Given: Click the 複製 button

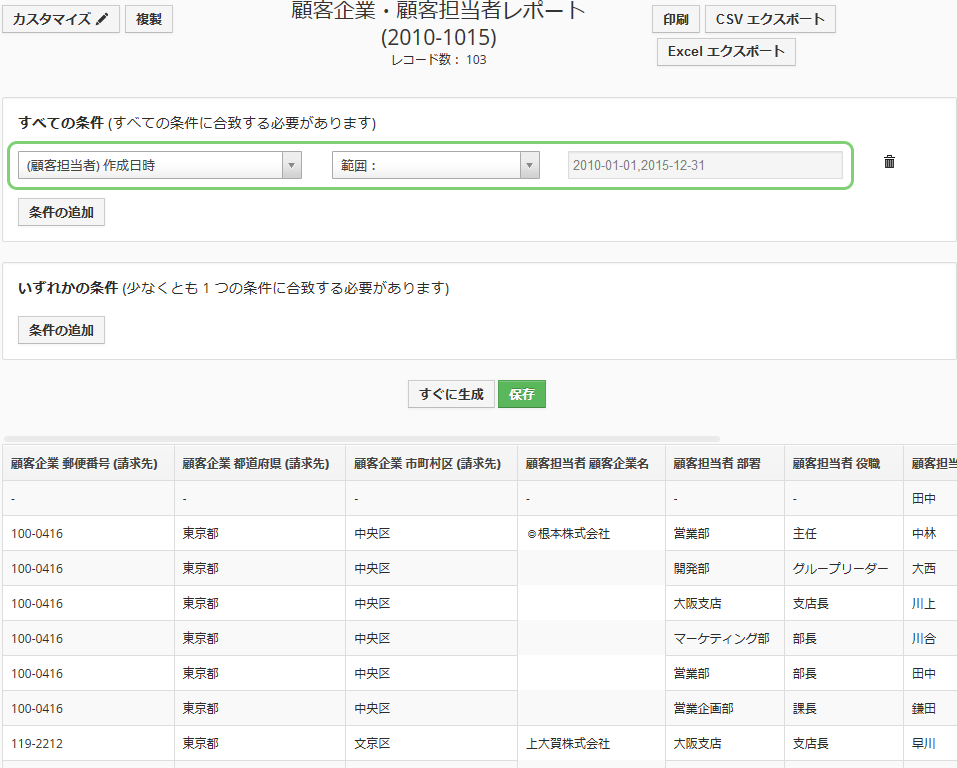Looking at the screenshot, I should (x=149, y=19).
